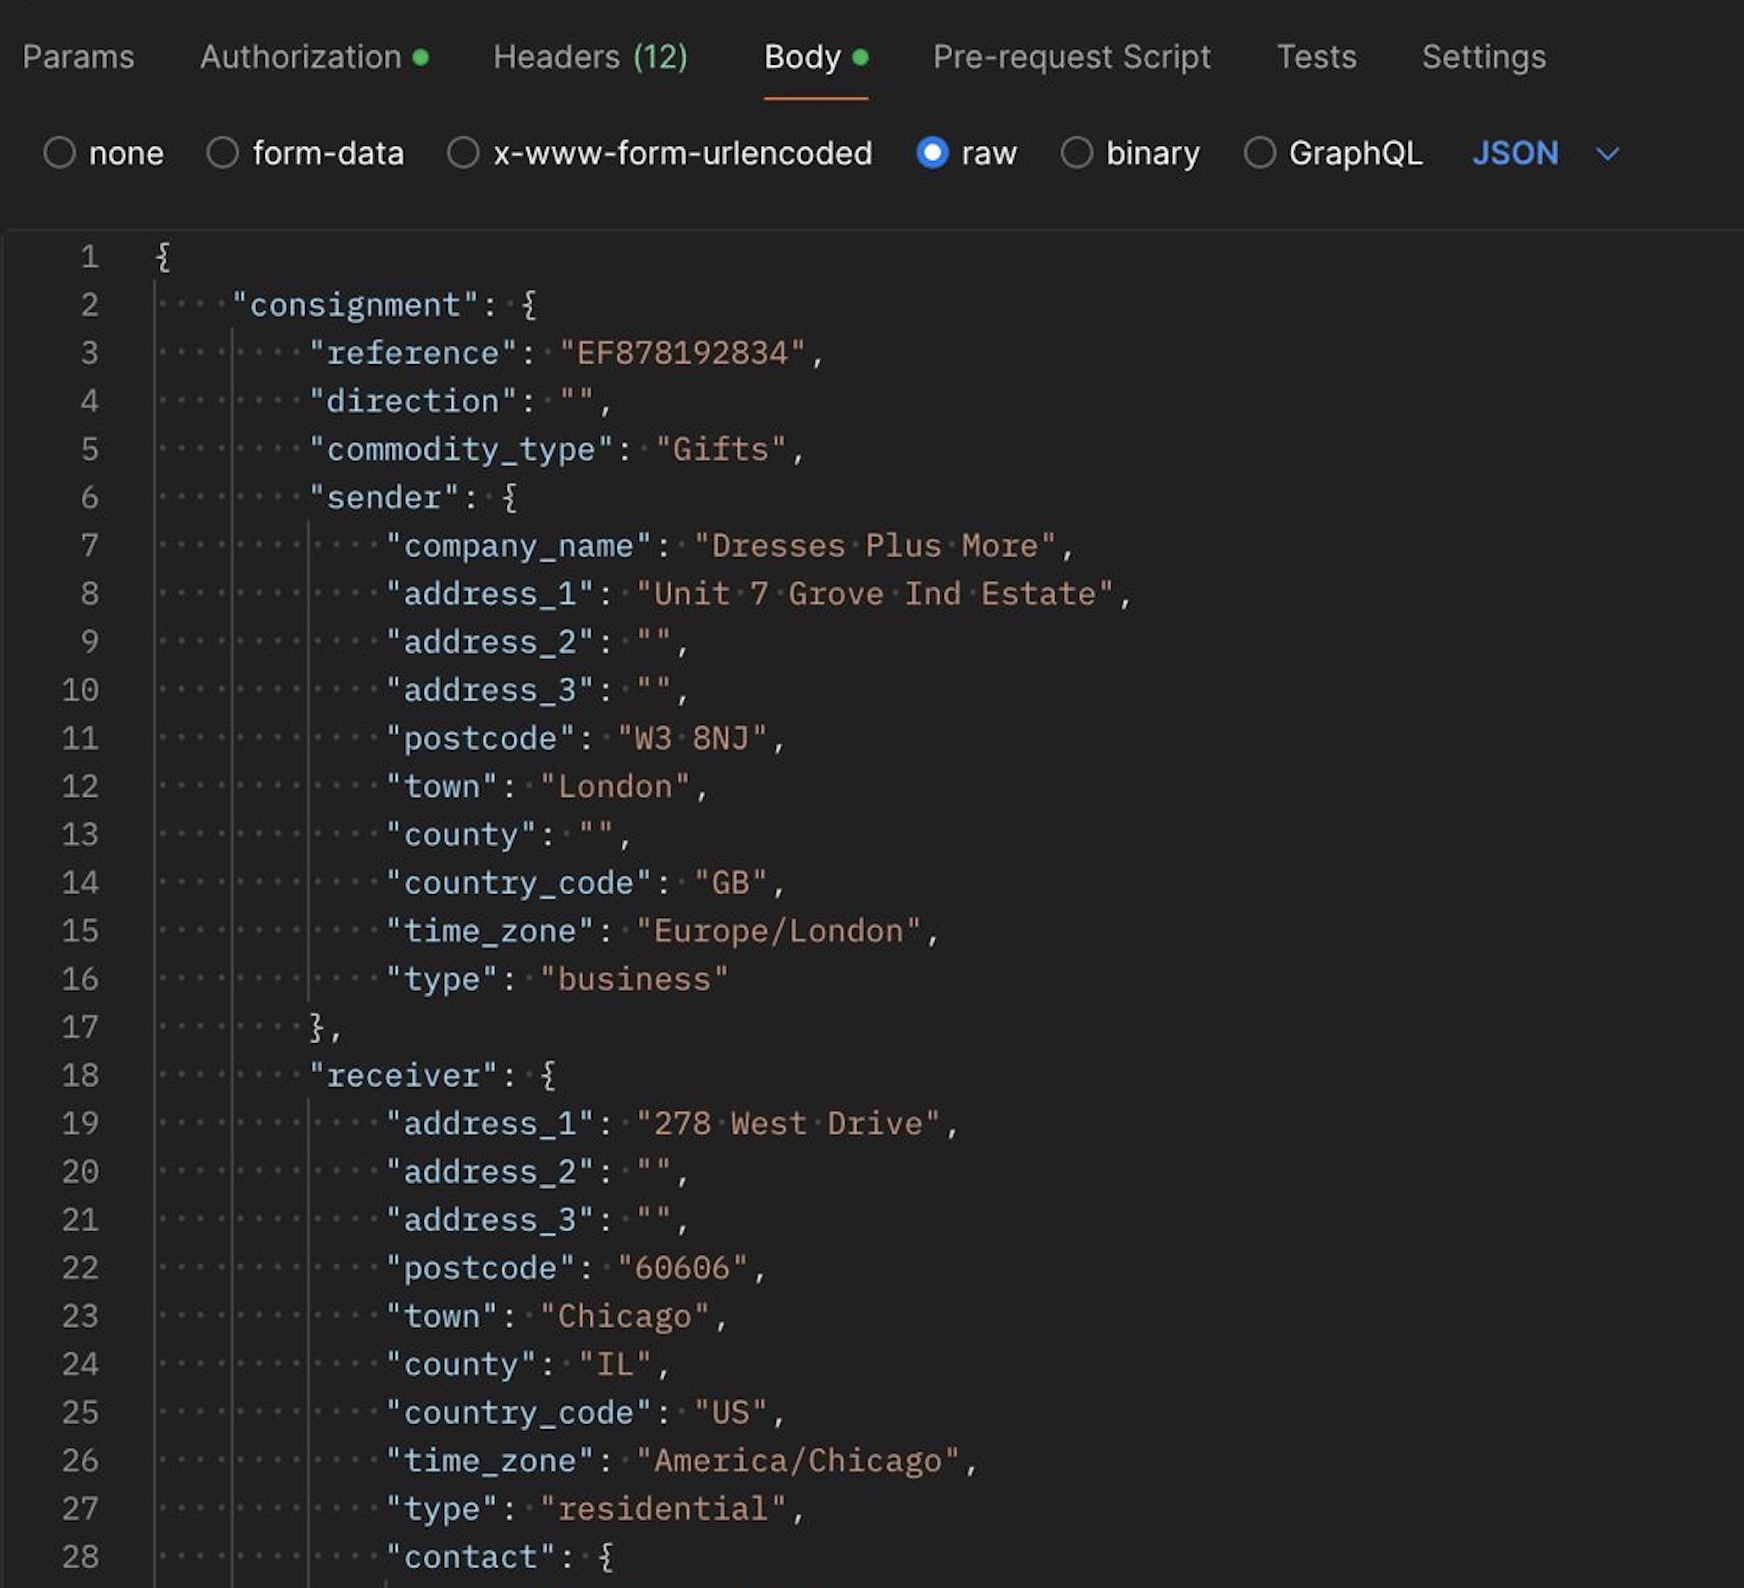Open the Pre-request Script tab
Screen dimensions: 1744x1588
point(1072,57)
